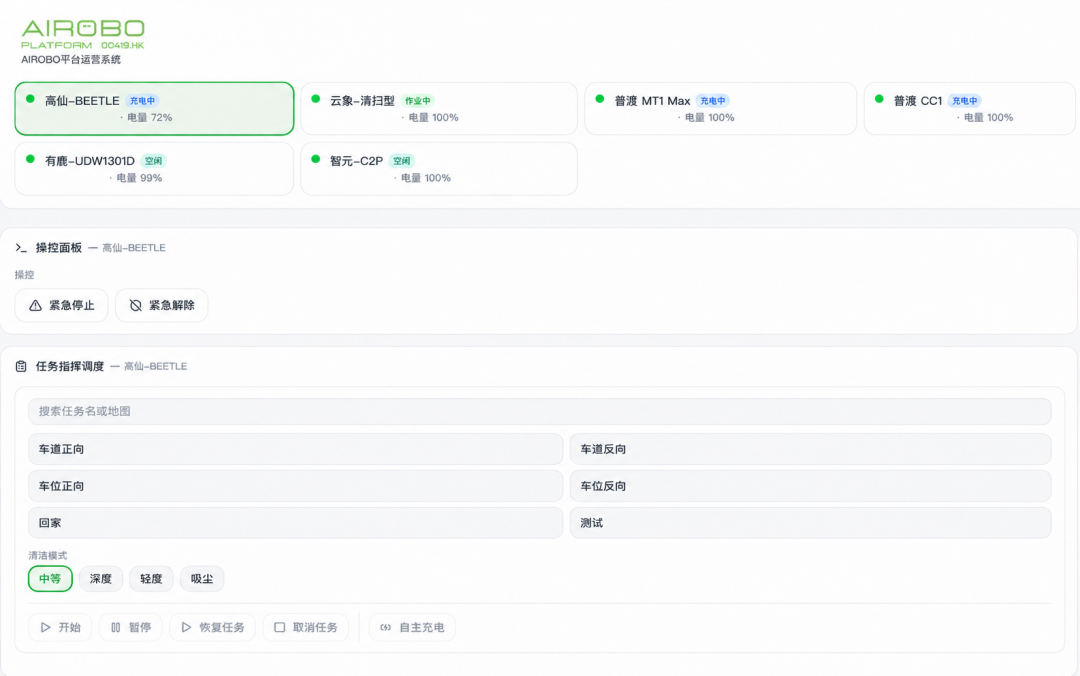Click the 作业中 badge on 云象-清扫型
Screen dimensions: 1080x676
417,101
